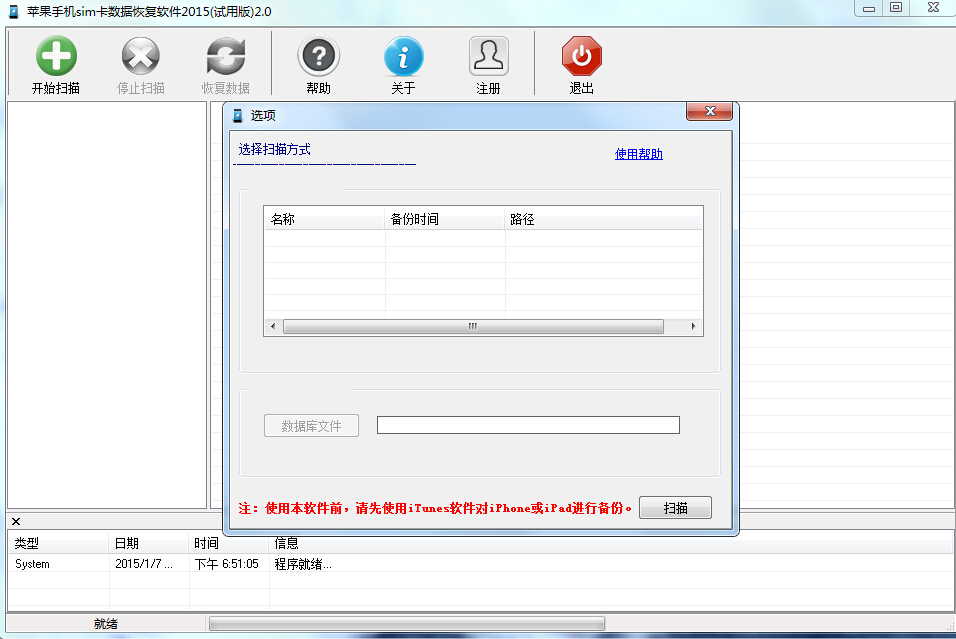Click the 信息 info column header in log
This screenshot has height=639, width=956.
click(x=610, y=543)
